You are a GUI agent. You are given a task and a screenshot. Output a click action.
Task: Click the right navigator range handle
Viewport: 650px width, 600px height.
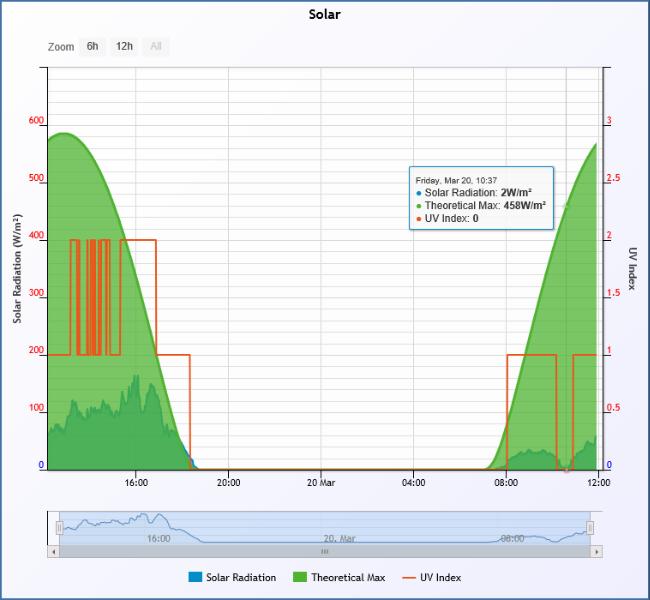(590, 527)
